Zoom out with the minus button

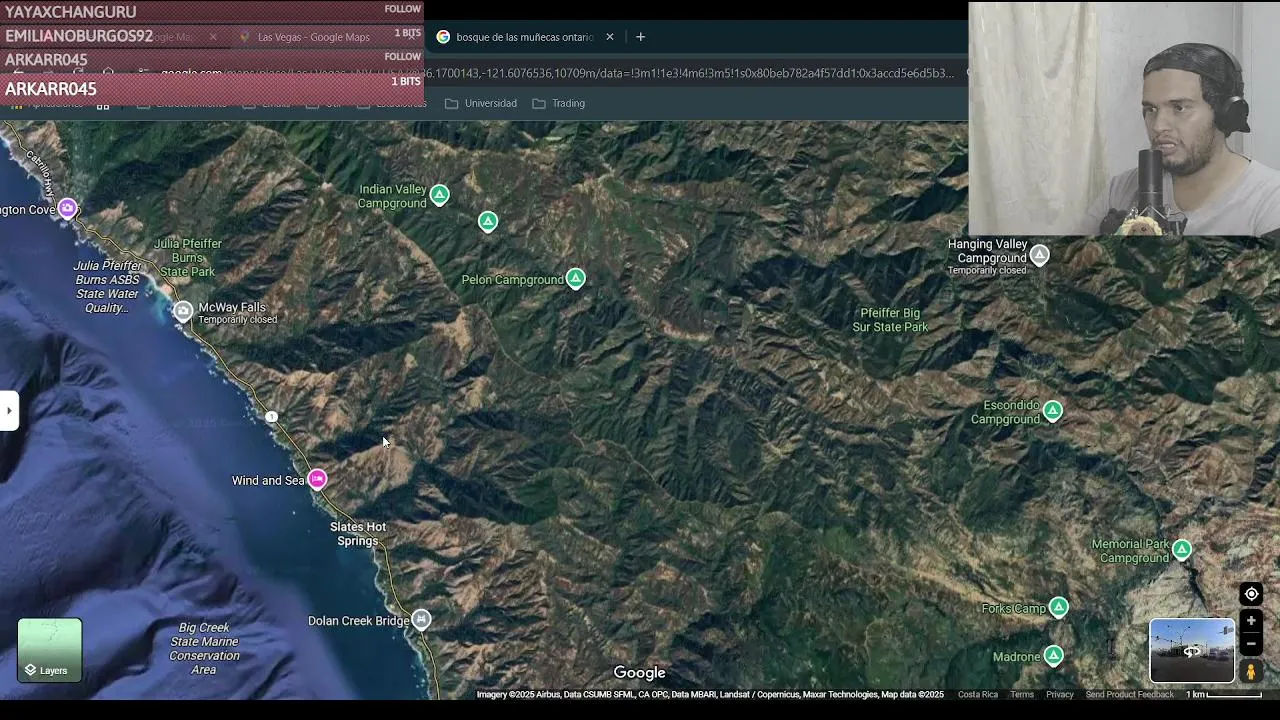[x=1251, y=644]
